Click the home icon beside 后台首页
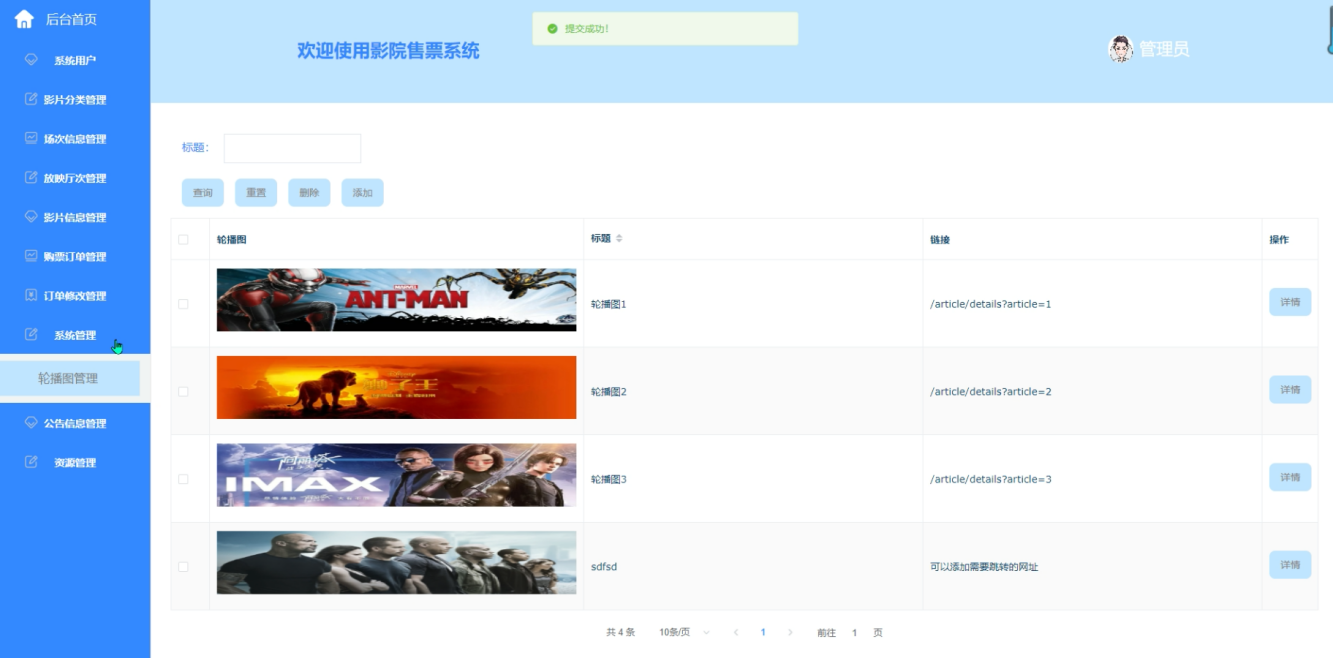 coord(24,19)
